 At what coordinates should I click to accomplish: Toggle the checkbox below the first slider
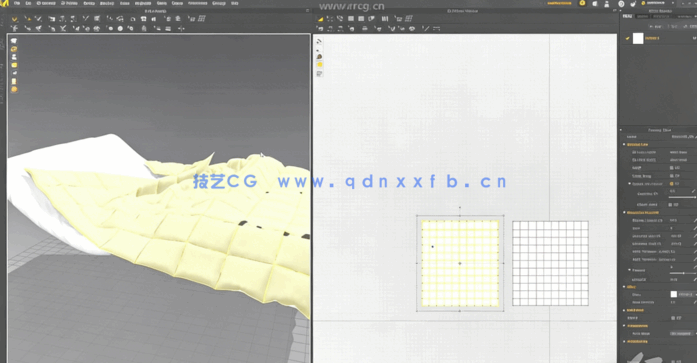click(x=671, y=204)
